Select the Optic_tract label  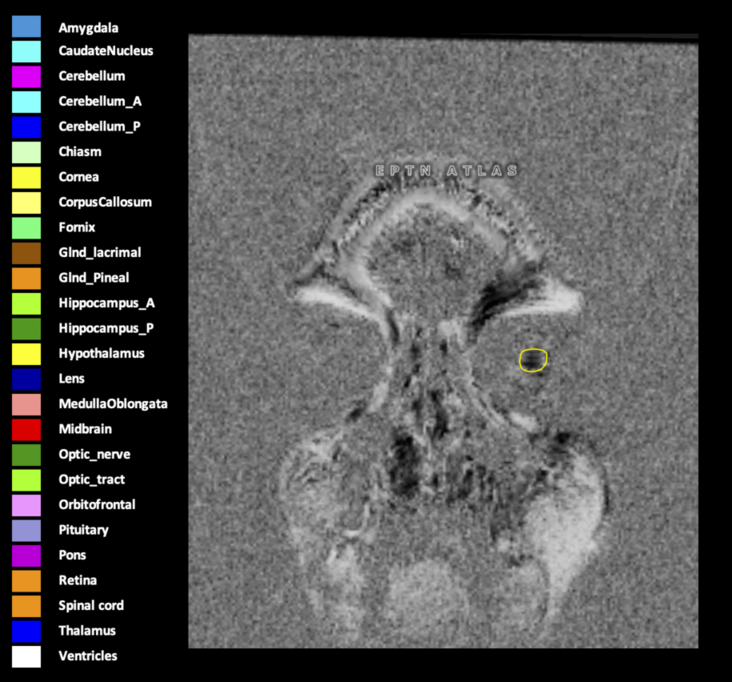pos(92,479)
